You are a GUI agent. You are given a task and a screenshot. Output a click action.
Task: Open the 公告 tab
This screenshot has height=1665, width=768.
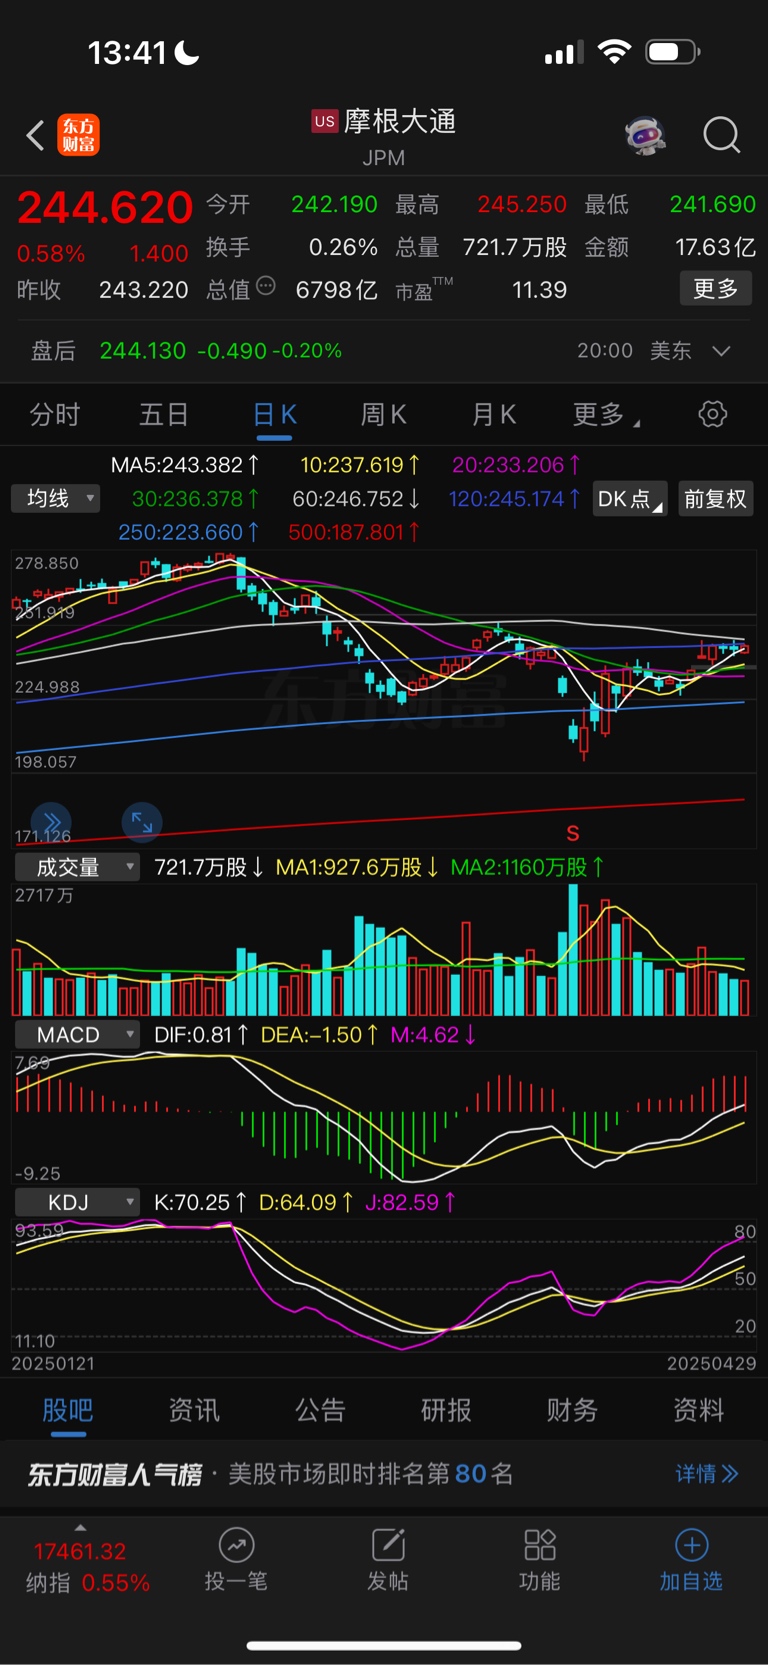click(320, 1410)
